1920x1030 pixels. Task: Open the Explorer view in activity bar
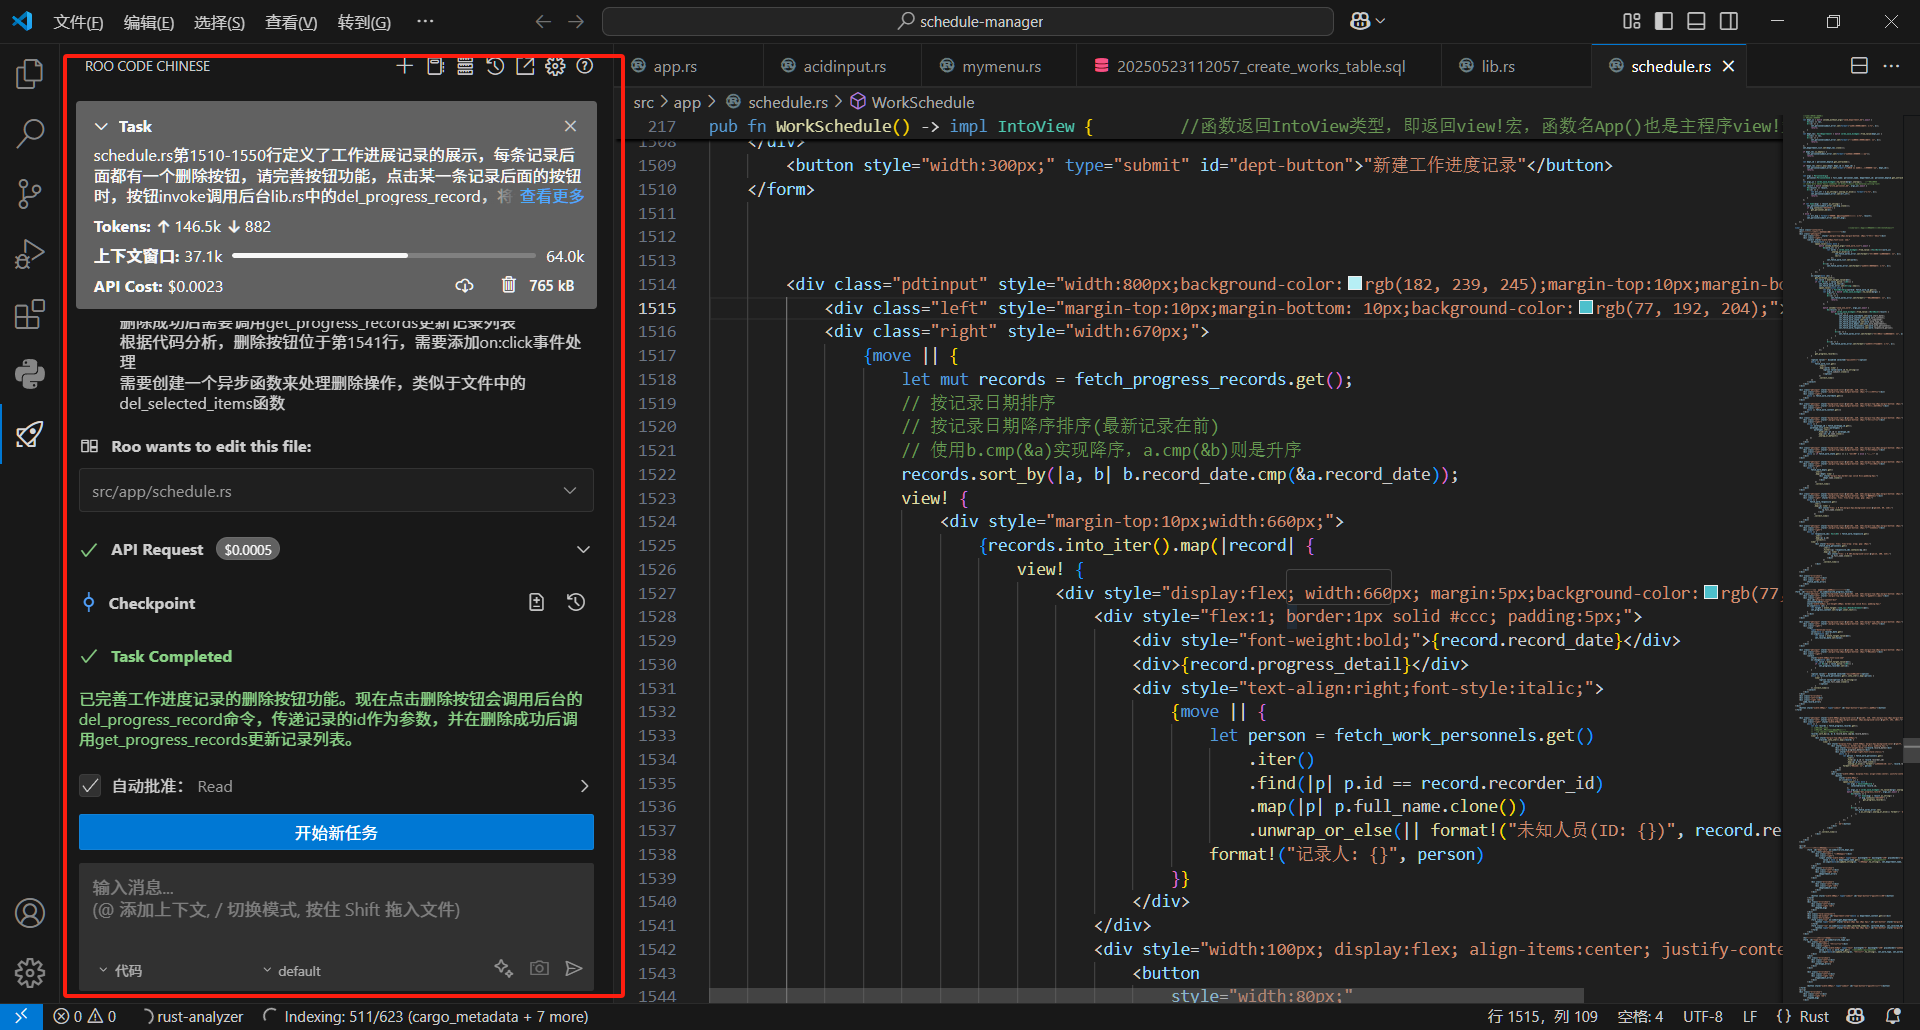(30, 74)
